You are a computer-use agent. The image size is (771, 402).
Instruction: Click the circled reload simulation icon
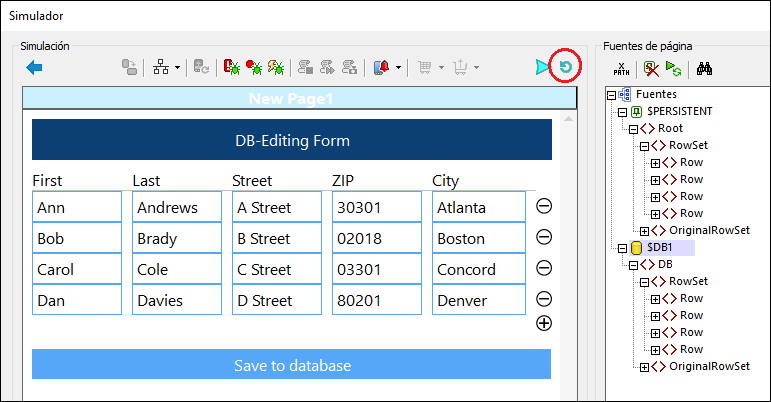pyautogui.click(x=566, y=67)
